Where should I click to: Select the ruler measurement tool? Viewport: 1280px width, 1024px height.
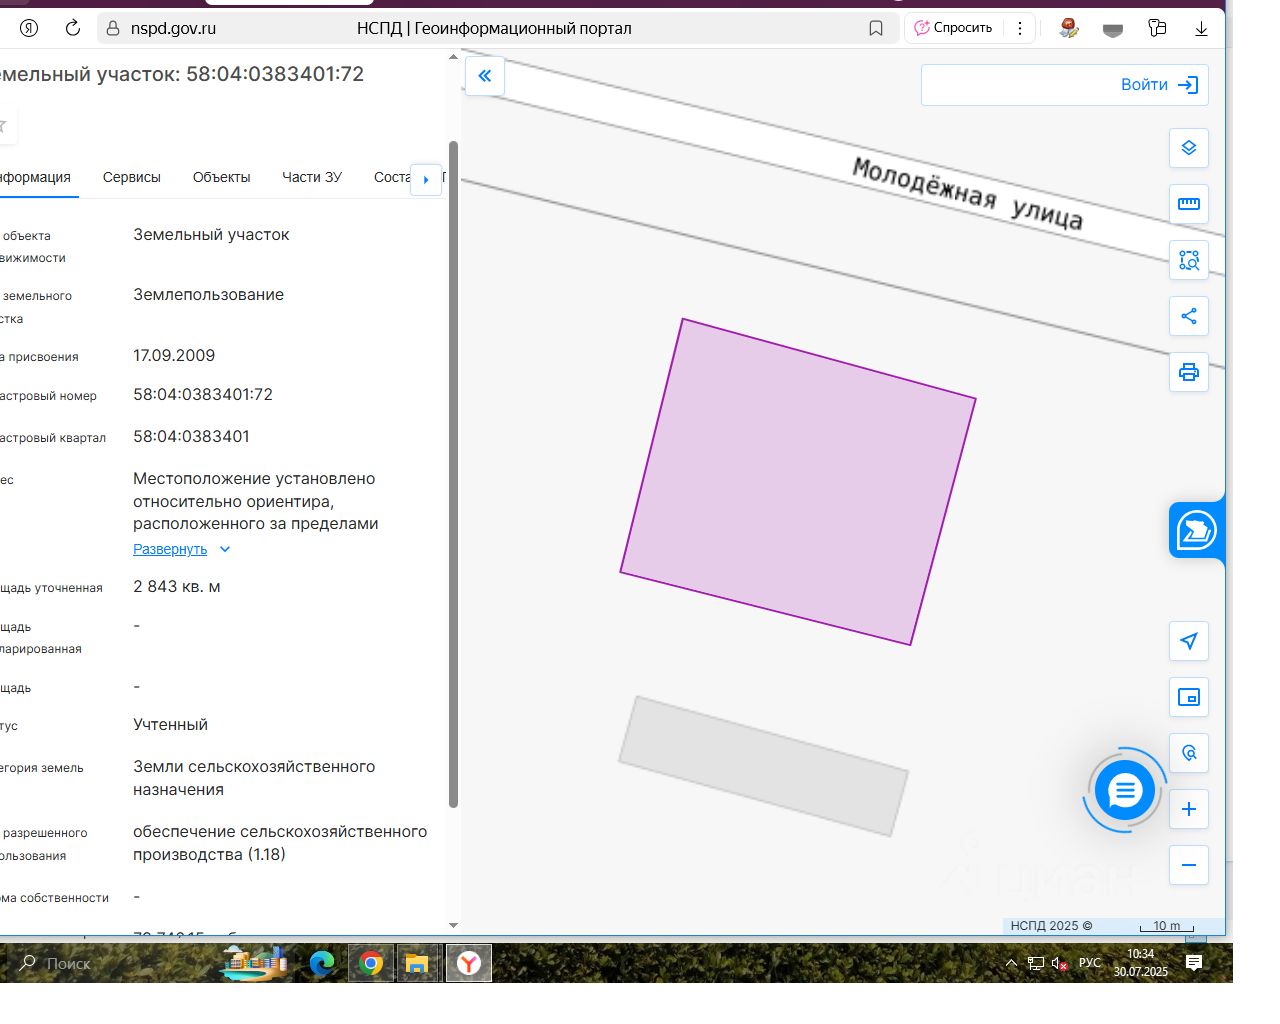click(1189, 204)
